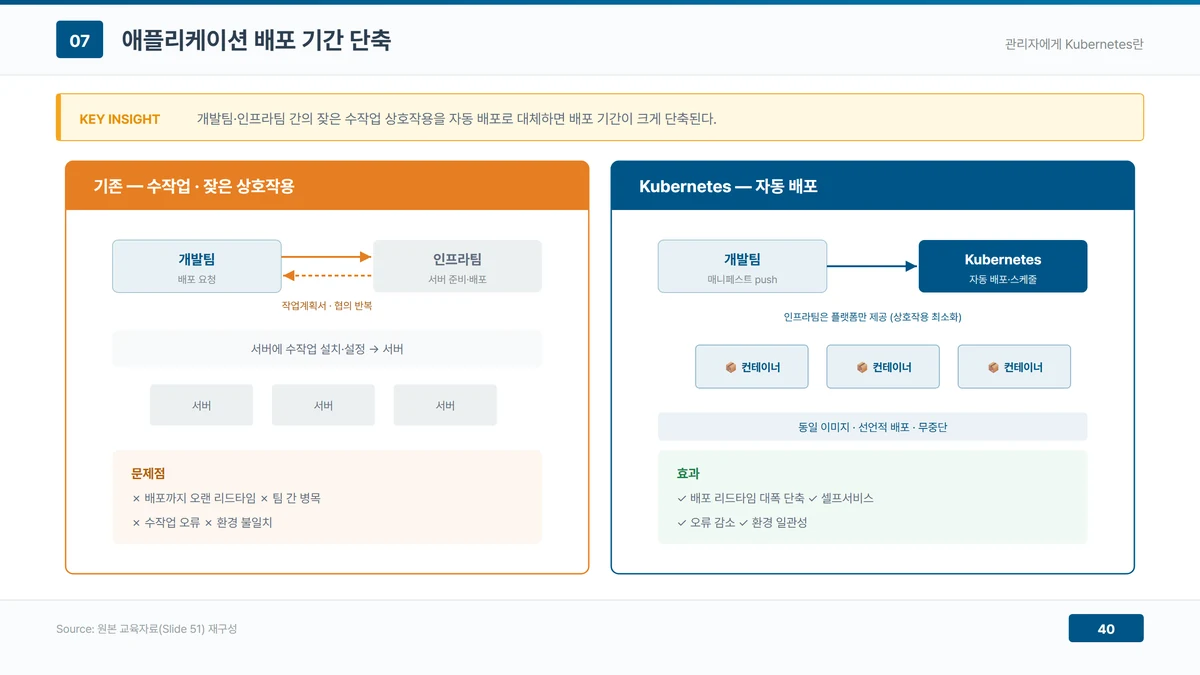1200x675 pixels.
Task: Click the dashed orange arrow toward 개발팀
Action: coord(327,275)
